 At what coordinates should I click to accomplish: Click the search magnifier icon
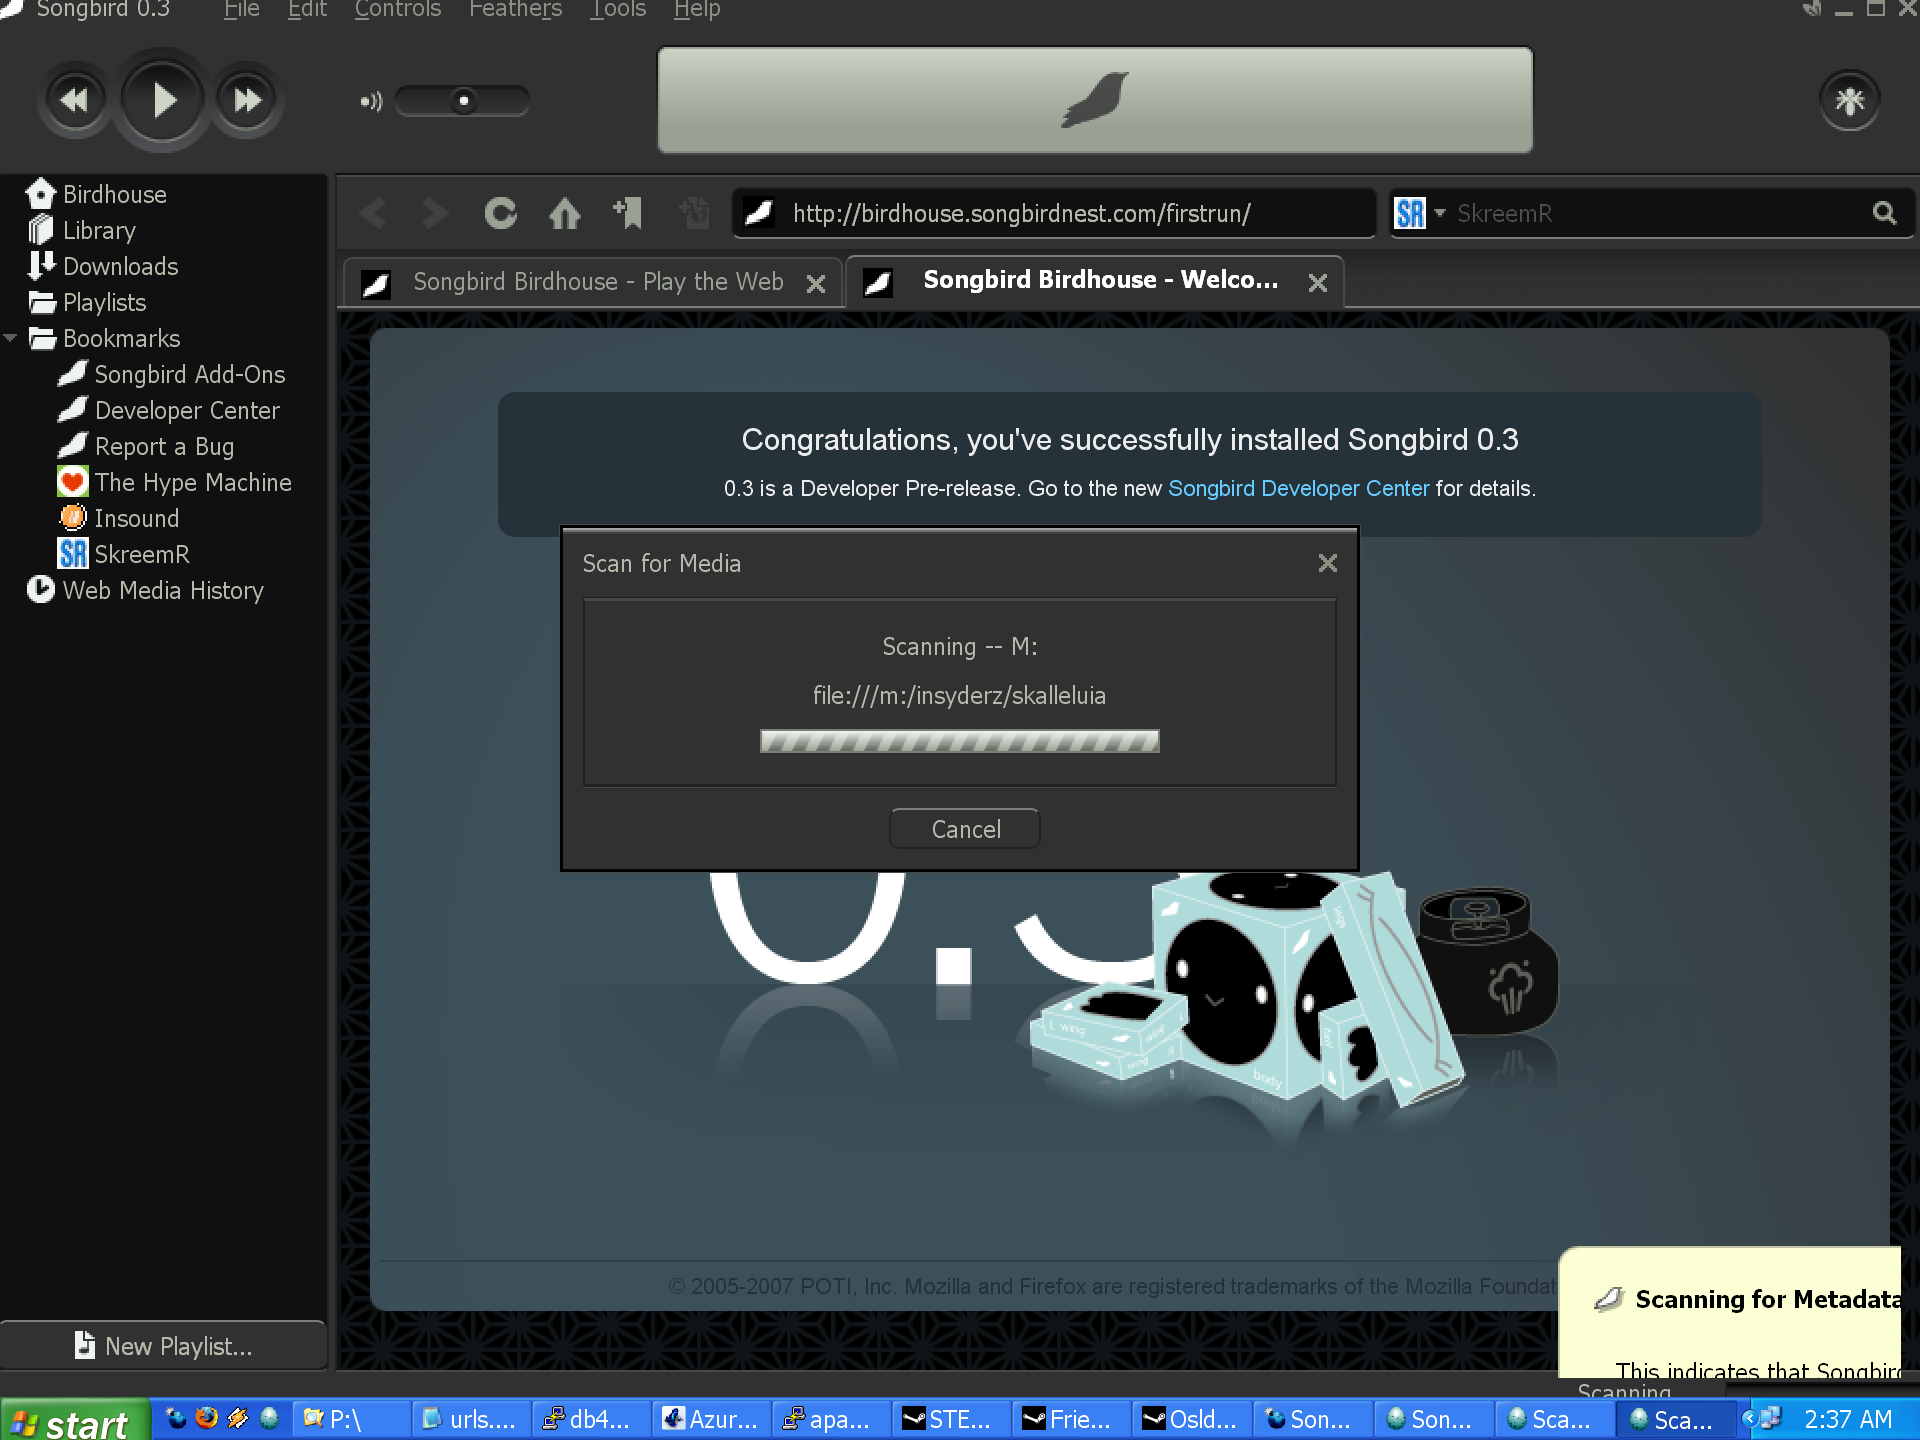[1885, 213]
